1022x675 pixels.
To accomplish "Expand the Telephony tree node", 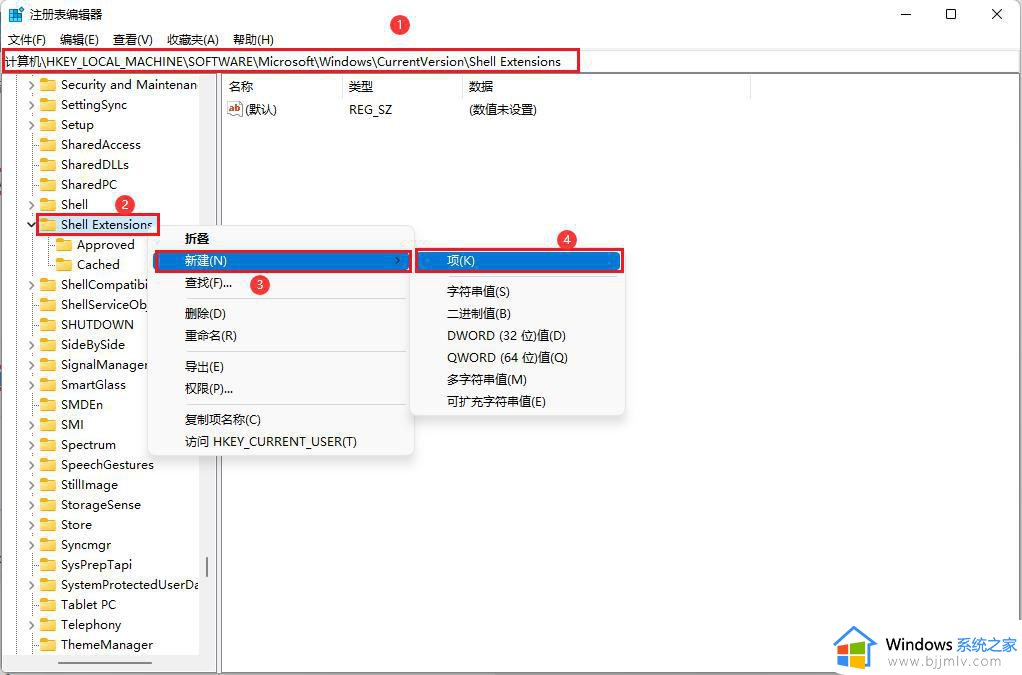I will [31, 625].
